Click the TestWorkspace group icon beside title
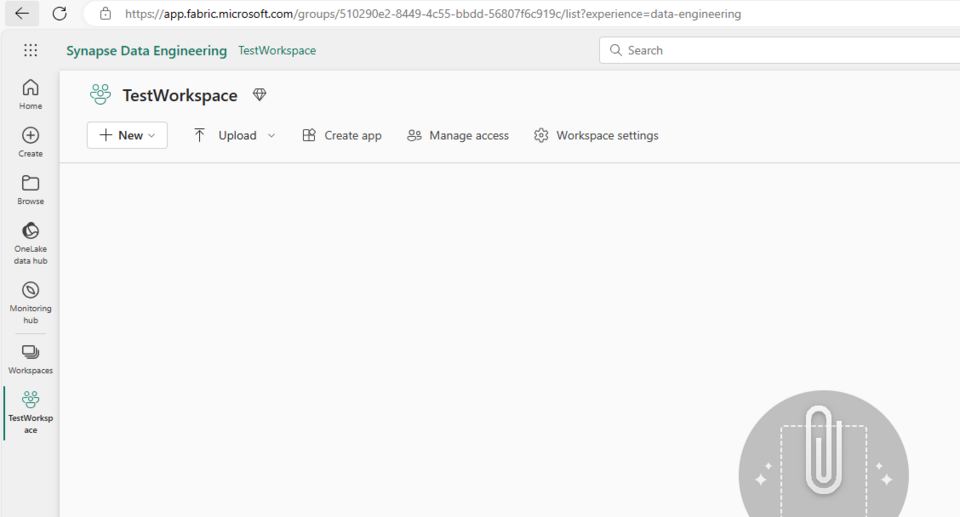The image size is (960, 517). click(100, 94)
